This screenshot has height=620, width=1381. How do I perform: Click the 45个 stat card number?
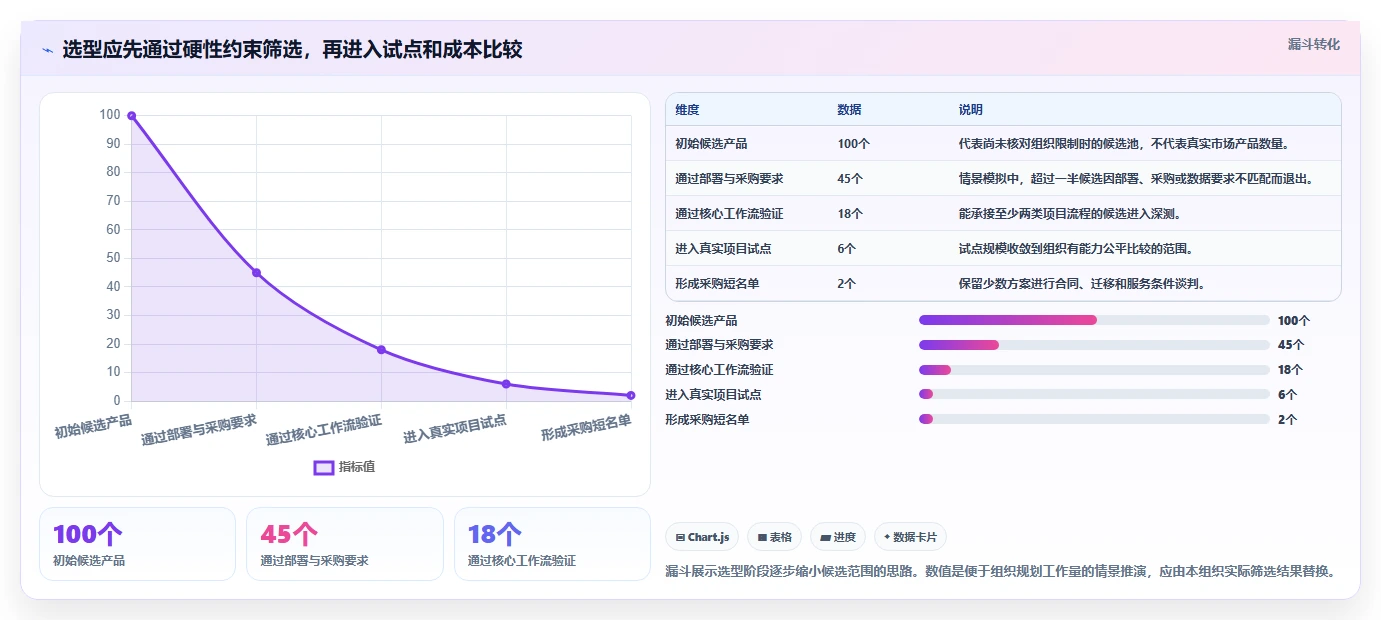tap(289, 535)
